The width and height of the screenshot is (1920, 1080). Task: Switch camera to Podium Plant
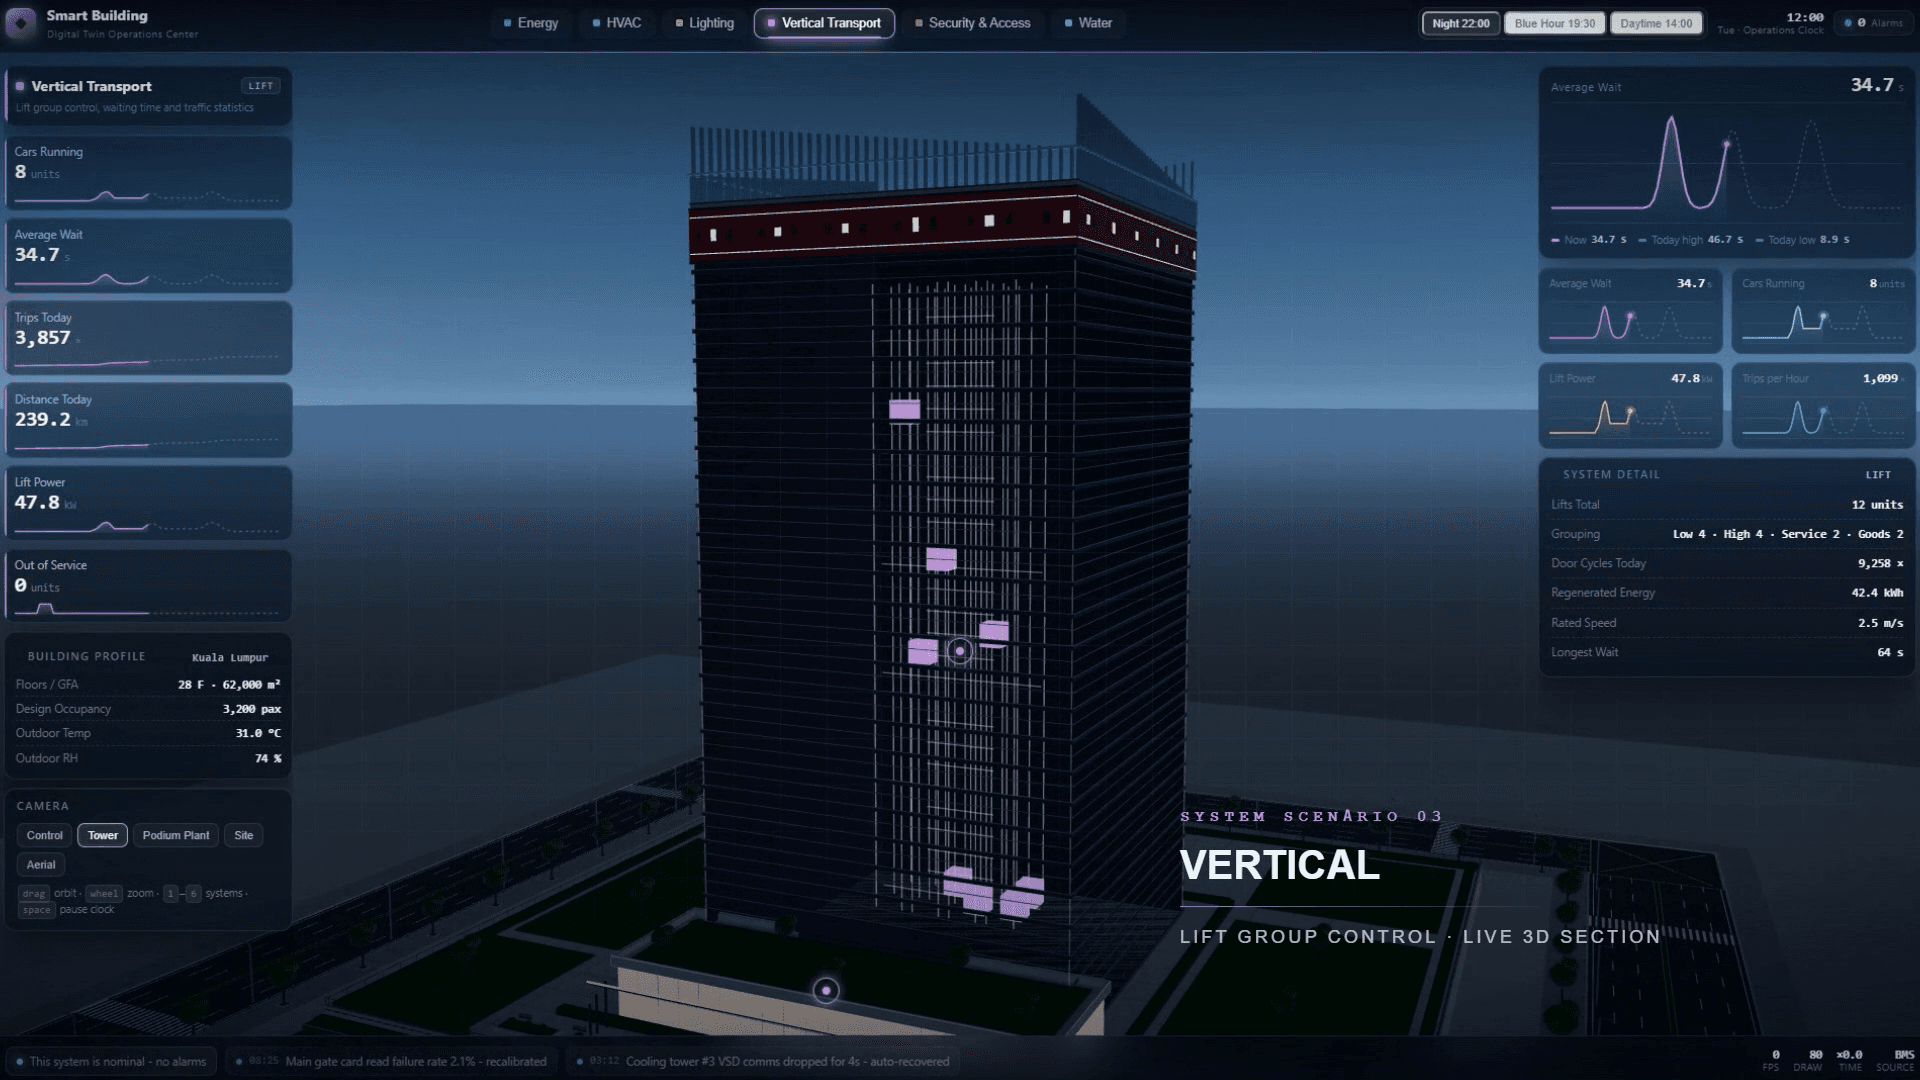tap(176, 835)
